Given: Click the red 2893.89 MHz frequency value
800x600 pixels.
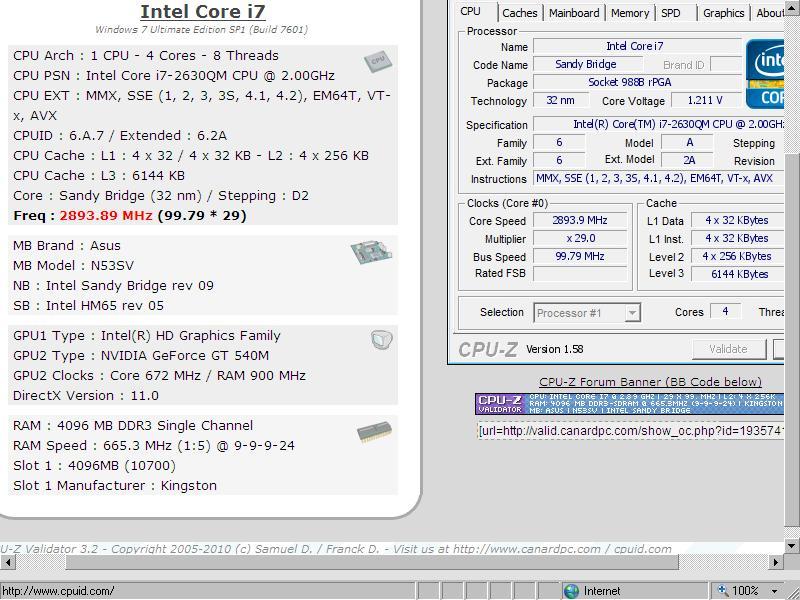Looking at the screenshot, I should (x=106, y=215).
